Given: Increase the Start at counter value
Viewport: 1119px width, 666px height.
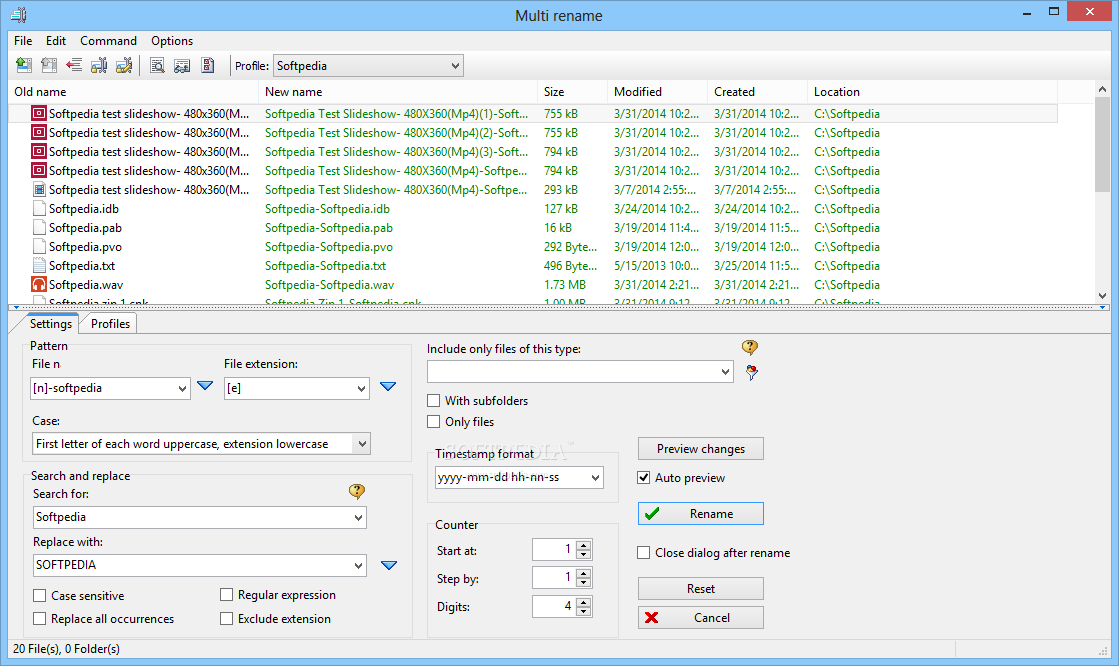Looking at the screenshot, I should [584, 545].
